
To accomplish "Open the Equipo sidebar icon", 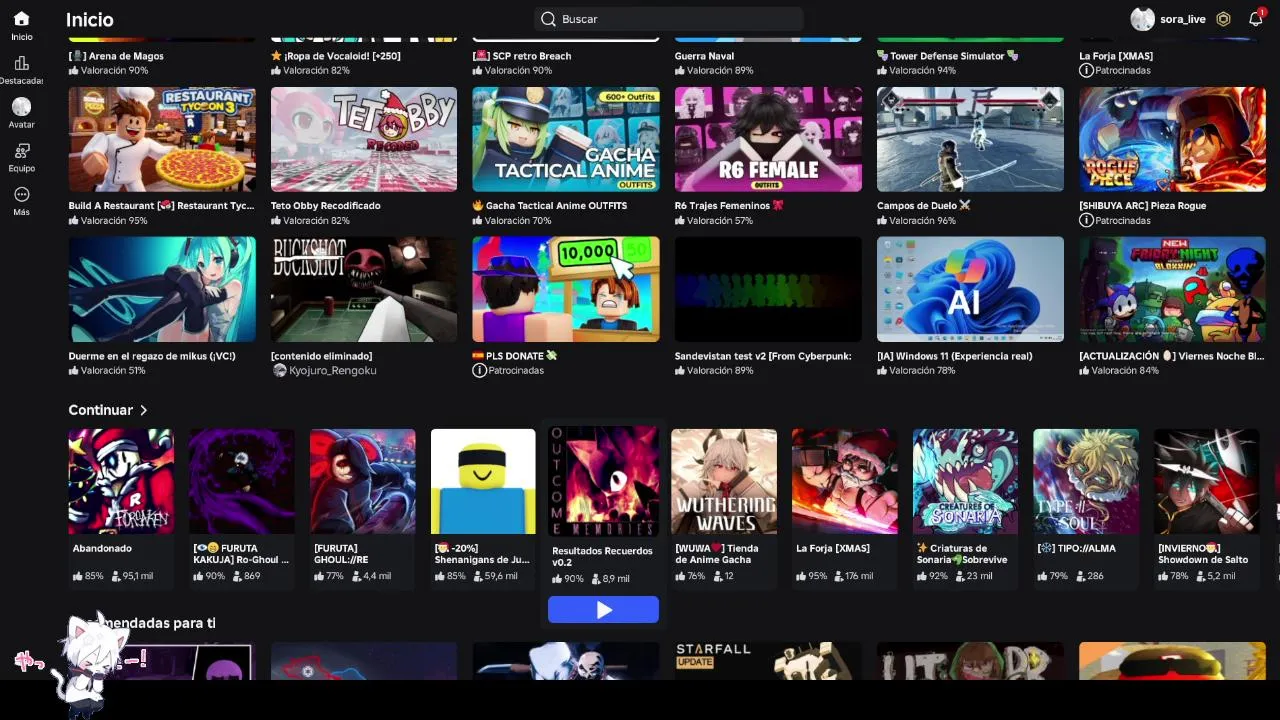I will 21,150.
